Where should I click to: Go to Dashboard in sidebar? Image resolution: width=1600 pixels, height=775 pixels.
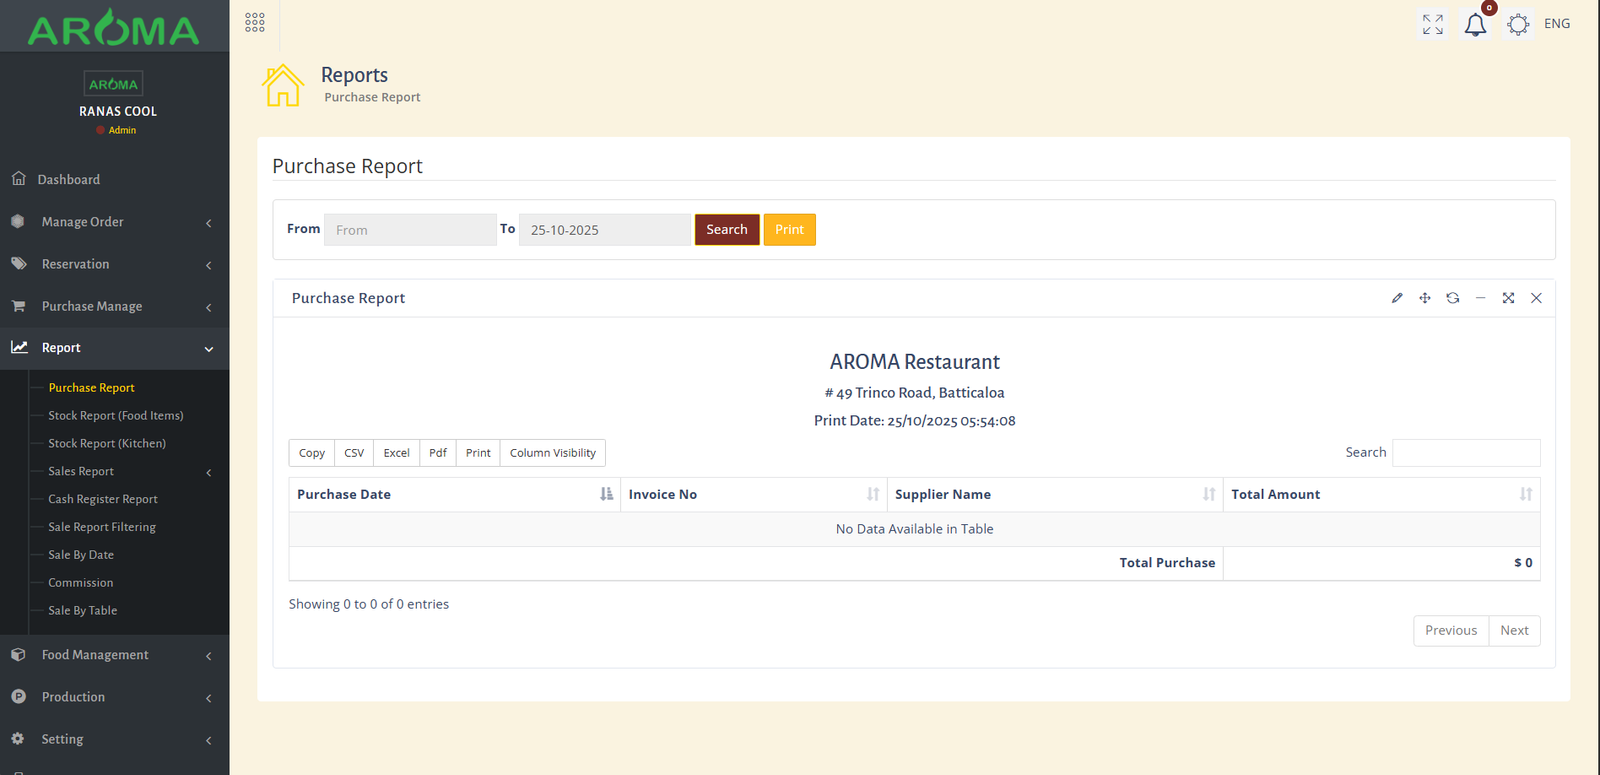click(69, 180)
